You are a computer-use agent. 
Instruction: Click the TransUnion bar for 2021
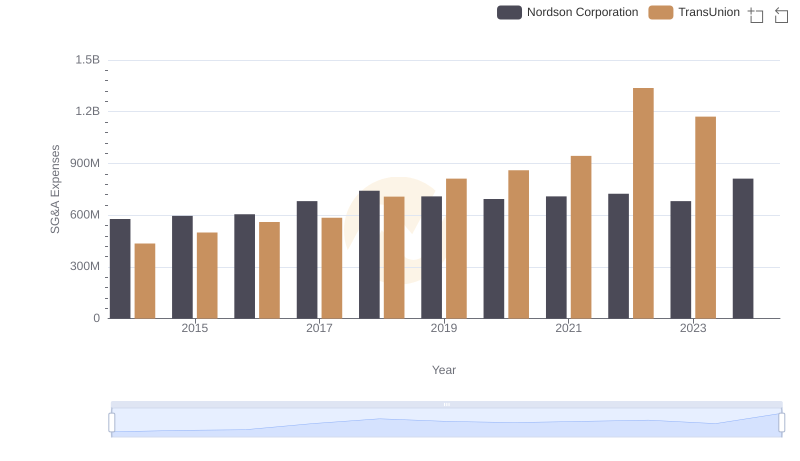point(581,237)
